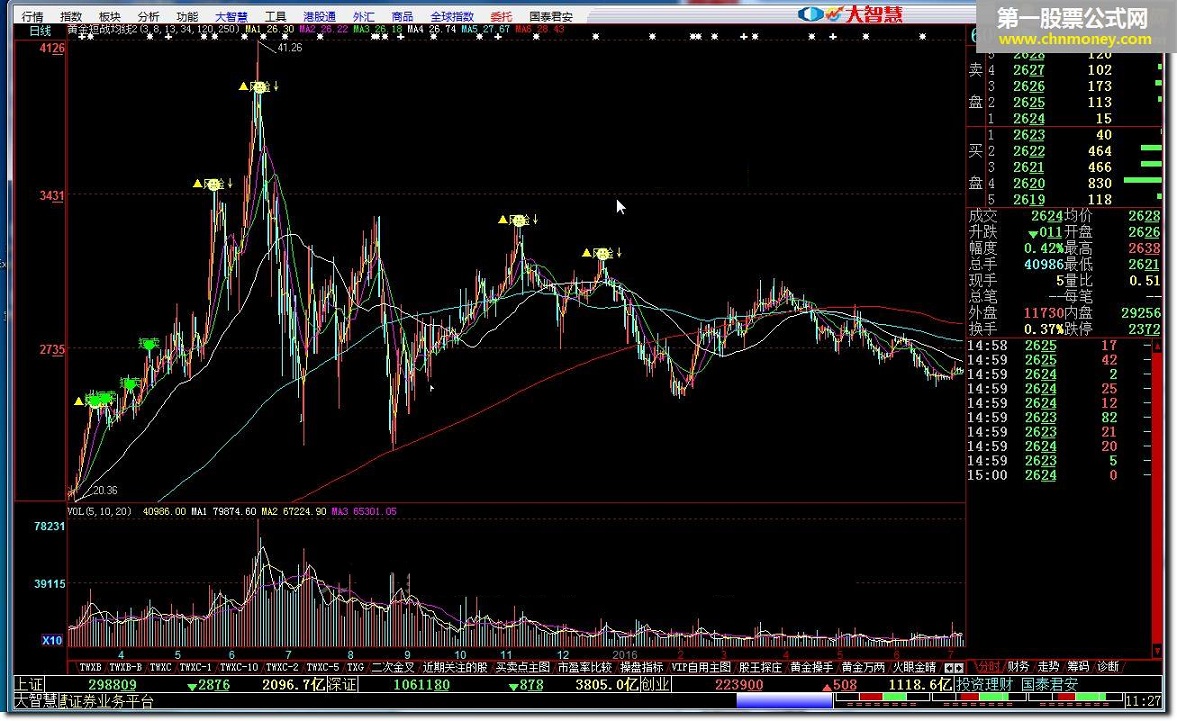The height and width of the screenshot is (721, 1177).
Task: Open the 外汇 menu
Action: pyautogui.click(x=364, y=17)
